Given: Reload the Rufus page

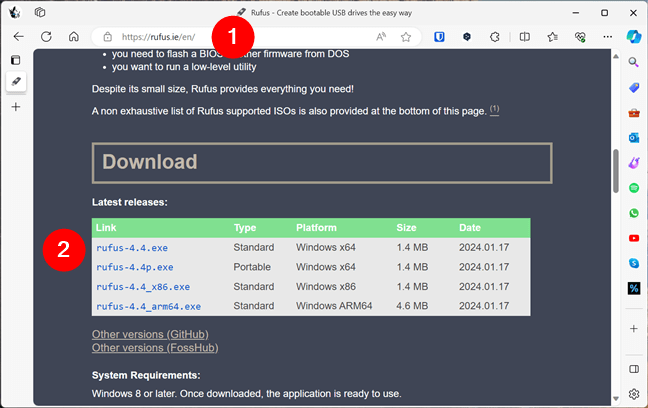Looking at the screenshot, I should pos(46,37).
